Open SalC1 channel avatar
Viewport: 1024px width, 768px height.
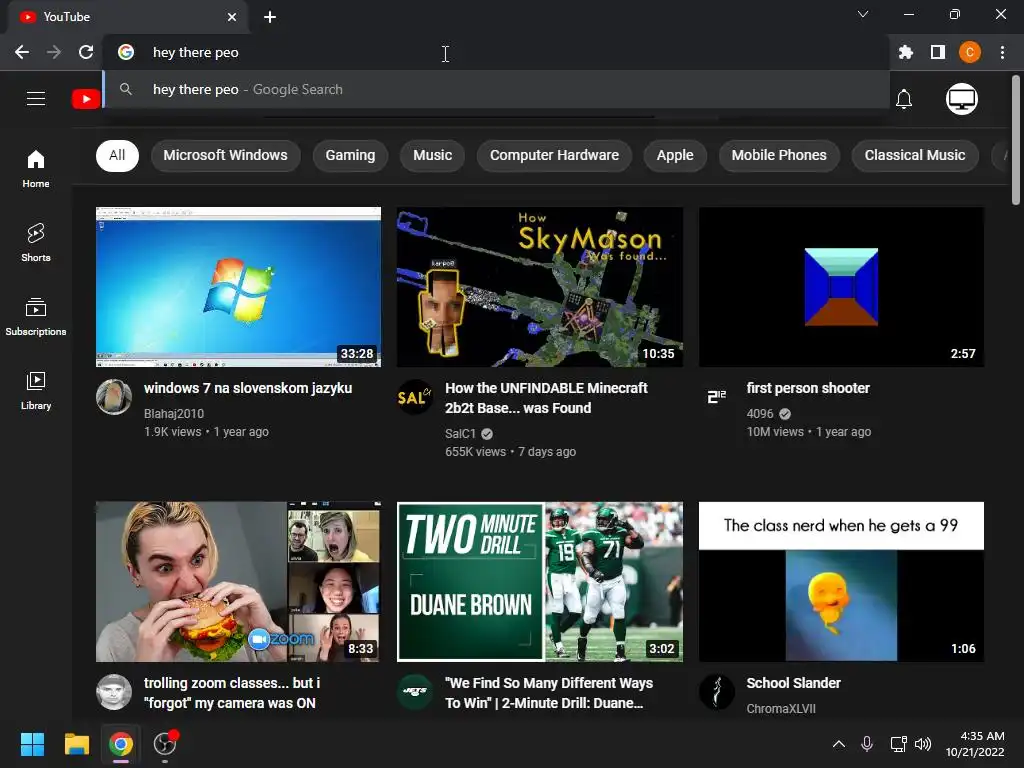pos(415,396)
